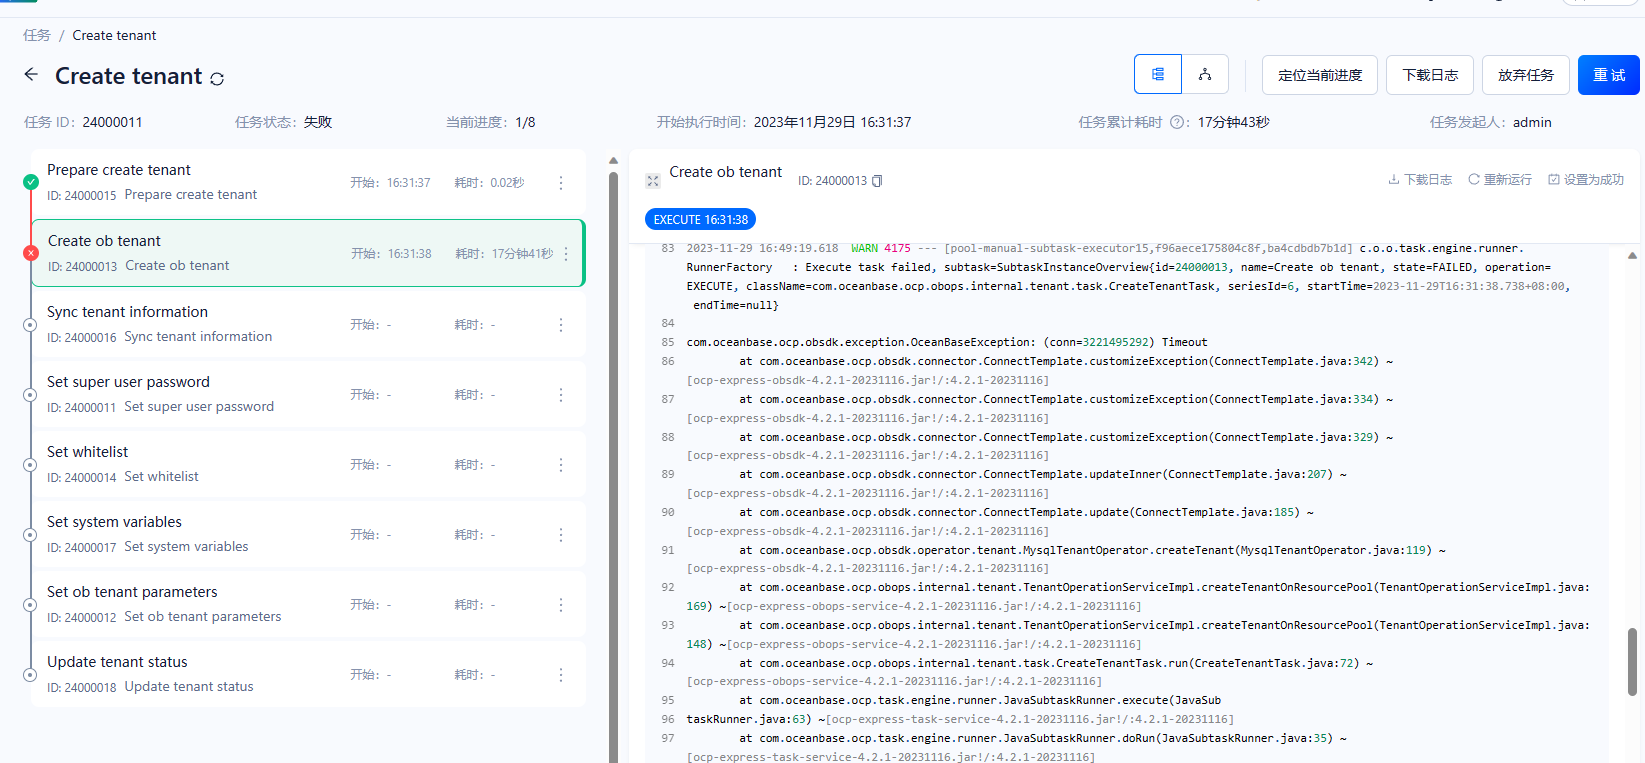Click the 放弃任务 button
Viewport: 1645px width, 763px height.
coord(1526,75)
